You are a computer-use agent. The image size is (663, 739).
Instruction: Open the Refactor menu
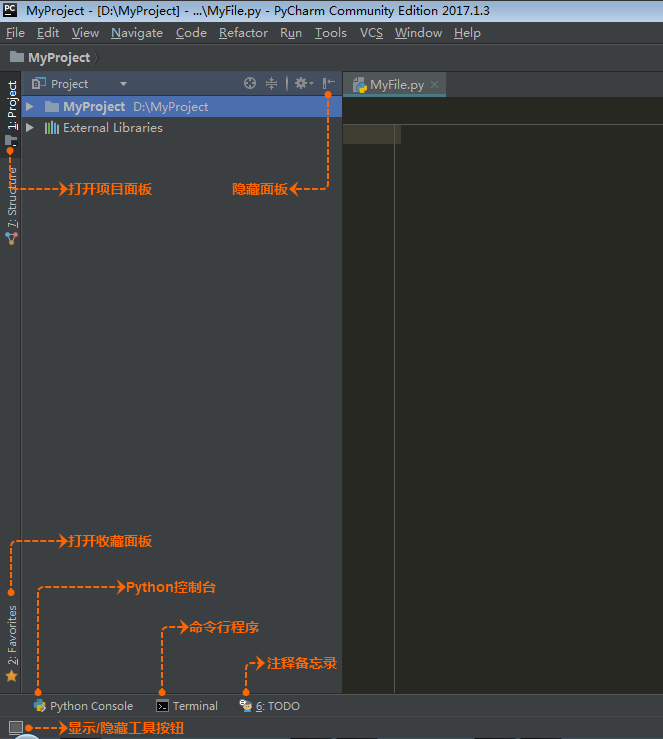(x=243, y=33)
